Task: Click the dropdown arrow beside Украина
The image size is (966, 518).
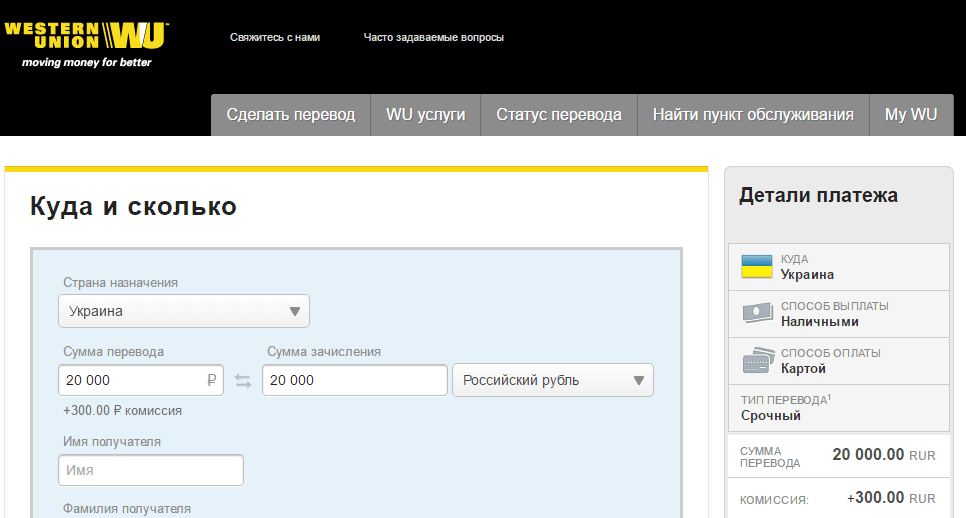Action: point(295,311)
